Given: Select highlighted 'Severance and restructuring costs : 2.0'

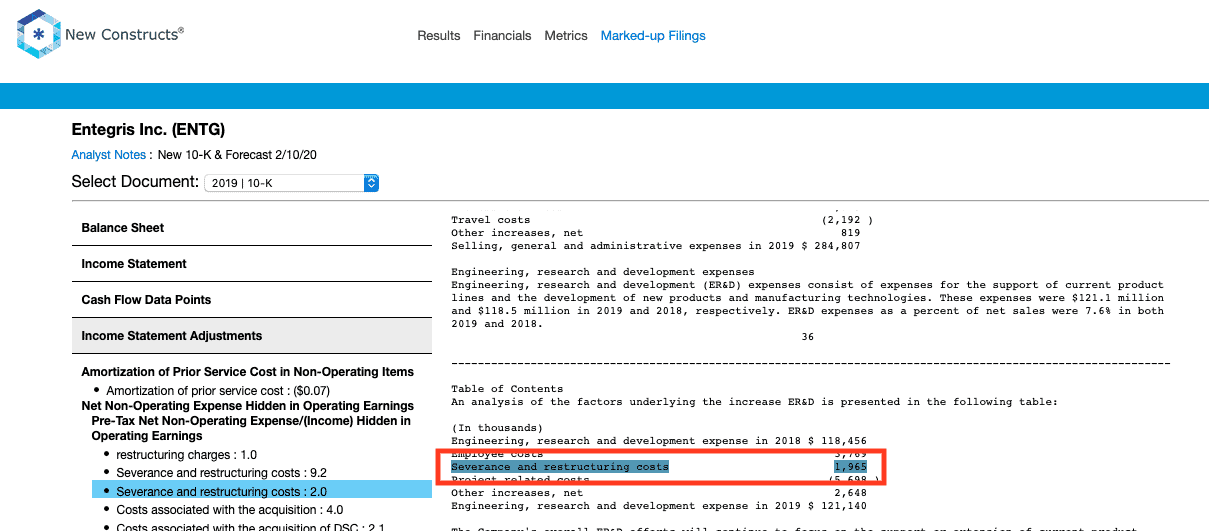Looking at the screenshot, I should [262, 490].
